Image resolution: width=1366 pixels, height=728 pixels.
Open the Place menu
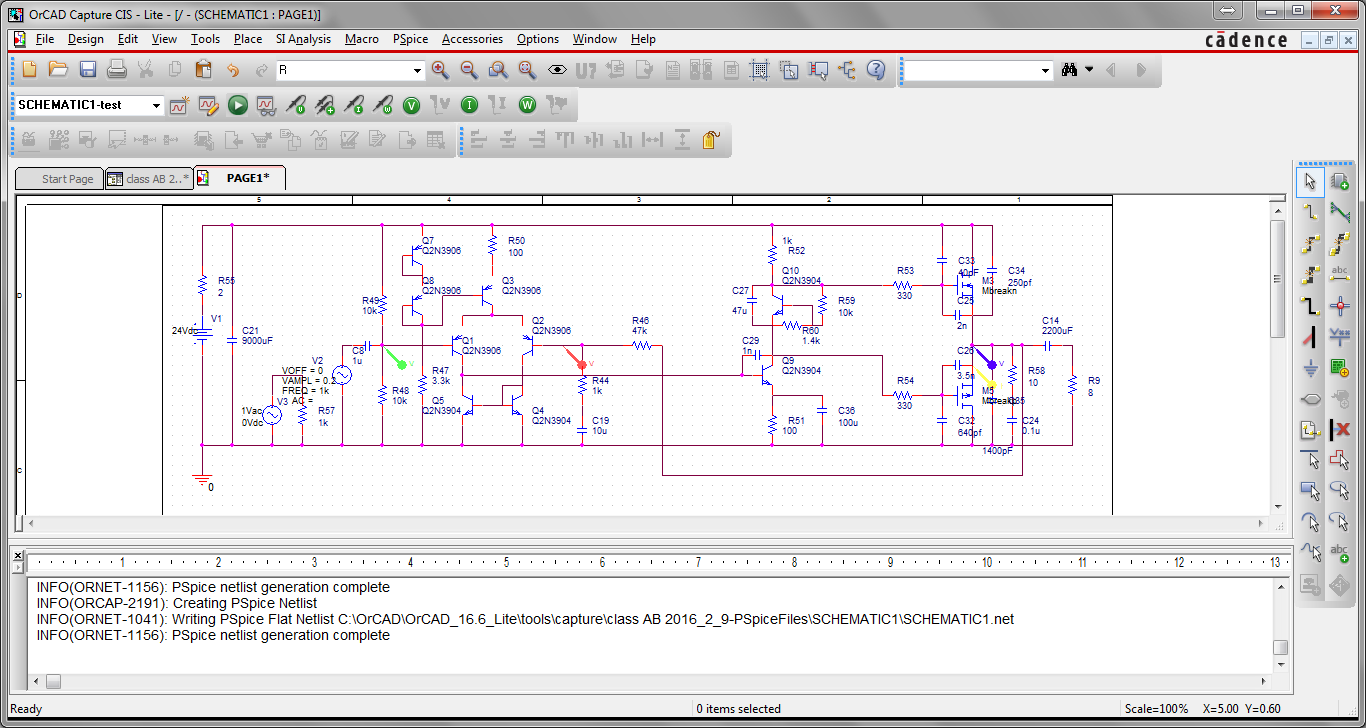pos(248,39)
